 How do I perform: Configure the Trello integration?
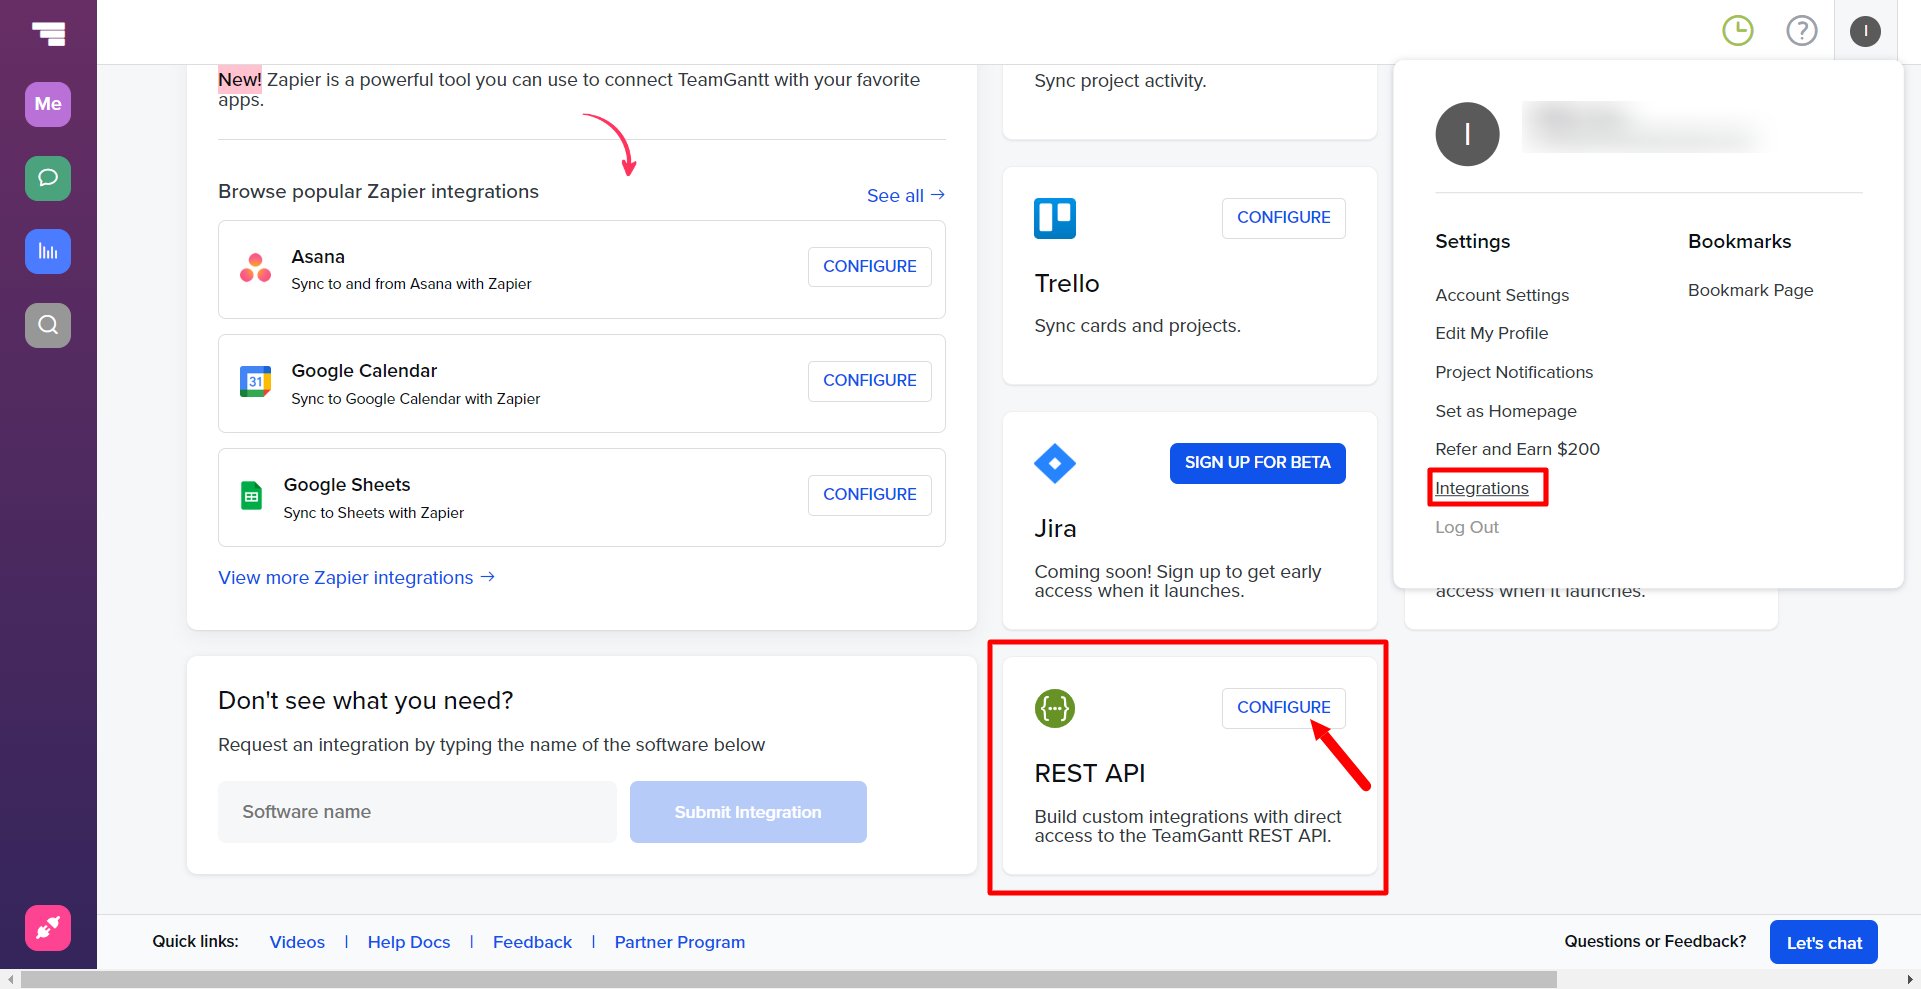pyautogui.click(x=1284, y=218)
